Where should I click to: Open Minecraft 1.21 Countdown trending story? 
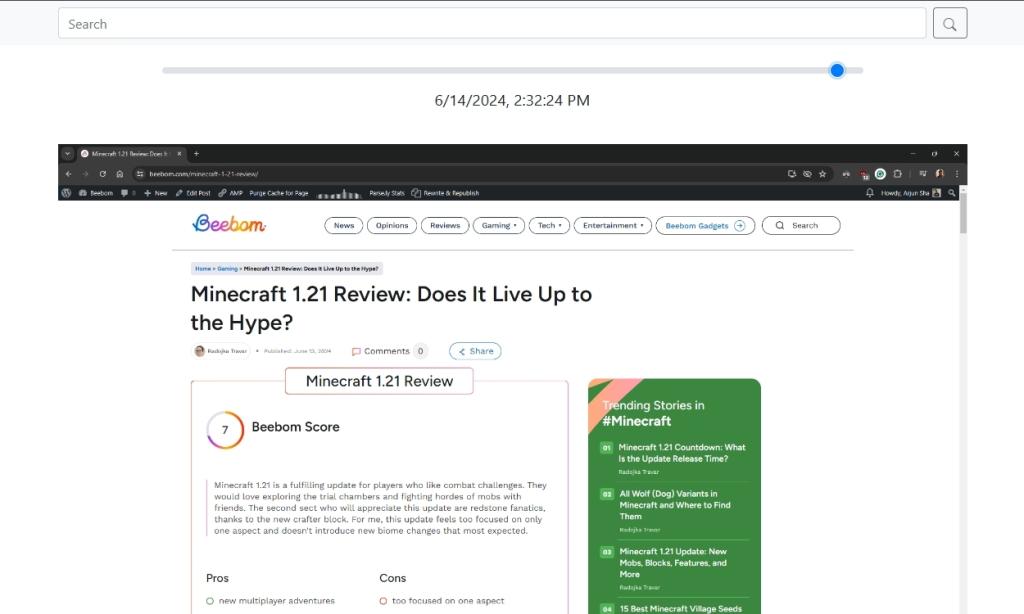tap(681, 453)
